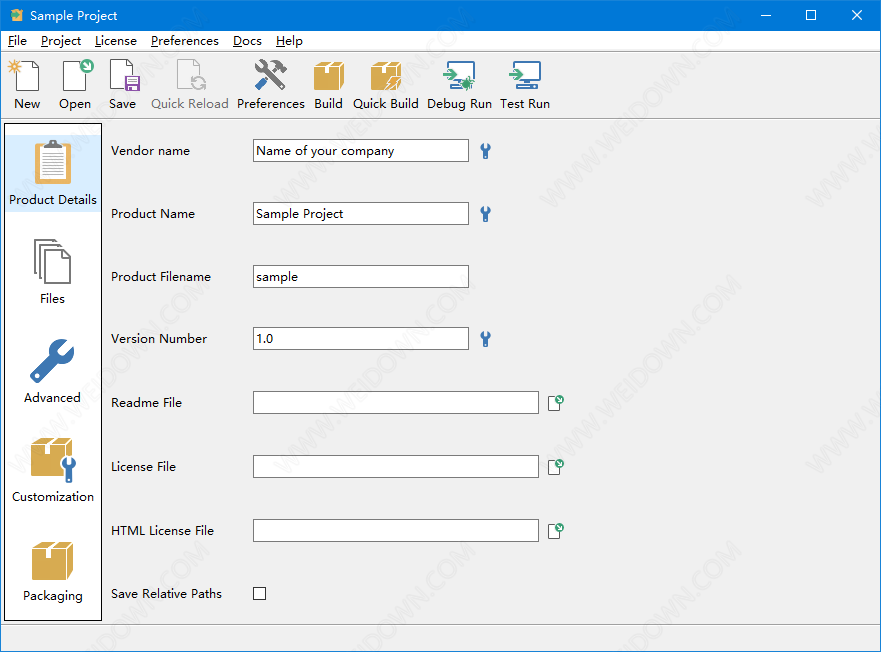Screen dimensions: 881x652
Task: Click into the Readme File path field
Action: pyautogui.click(x=396, y=402)
